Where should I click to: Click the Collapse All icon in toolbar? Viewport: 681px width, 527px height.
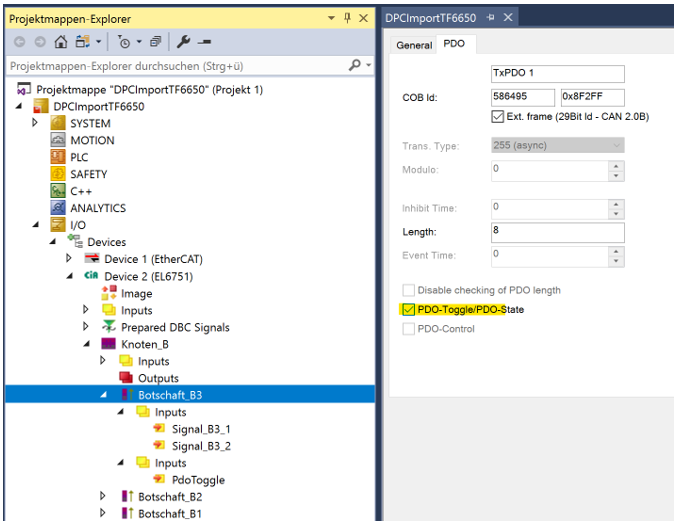pos(155,42)
